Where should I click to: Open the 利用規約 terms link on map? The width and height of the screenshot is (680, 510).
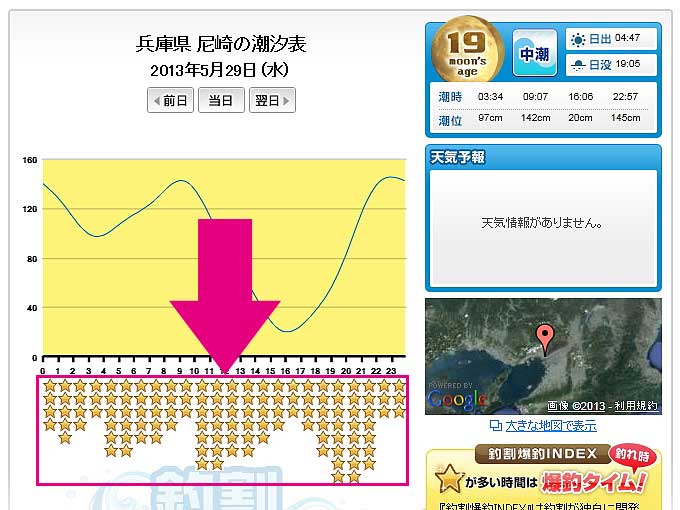tap(637, 406)
